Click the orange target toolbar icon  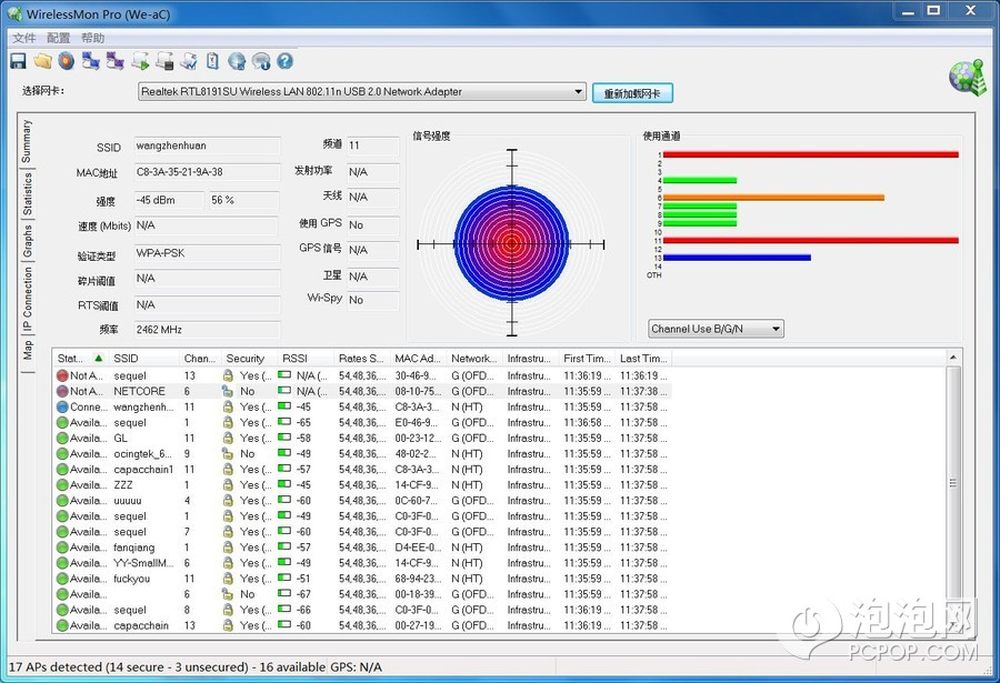[66, 61]
